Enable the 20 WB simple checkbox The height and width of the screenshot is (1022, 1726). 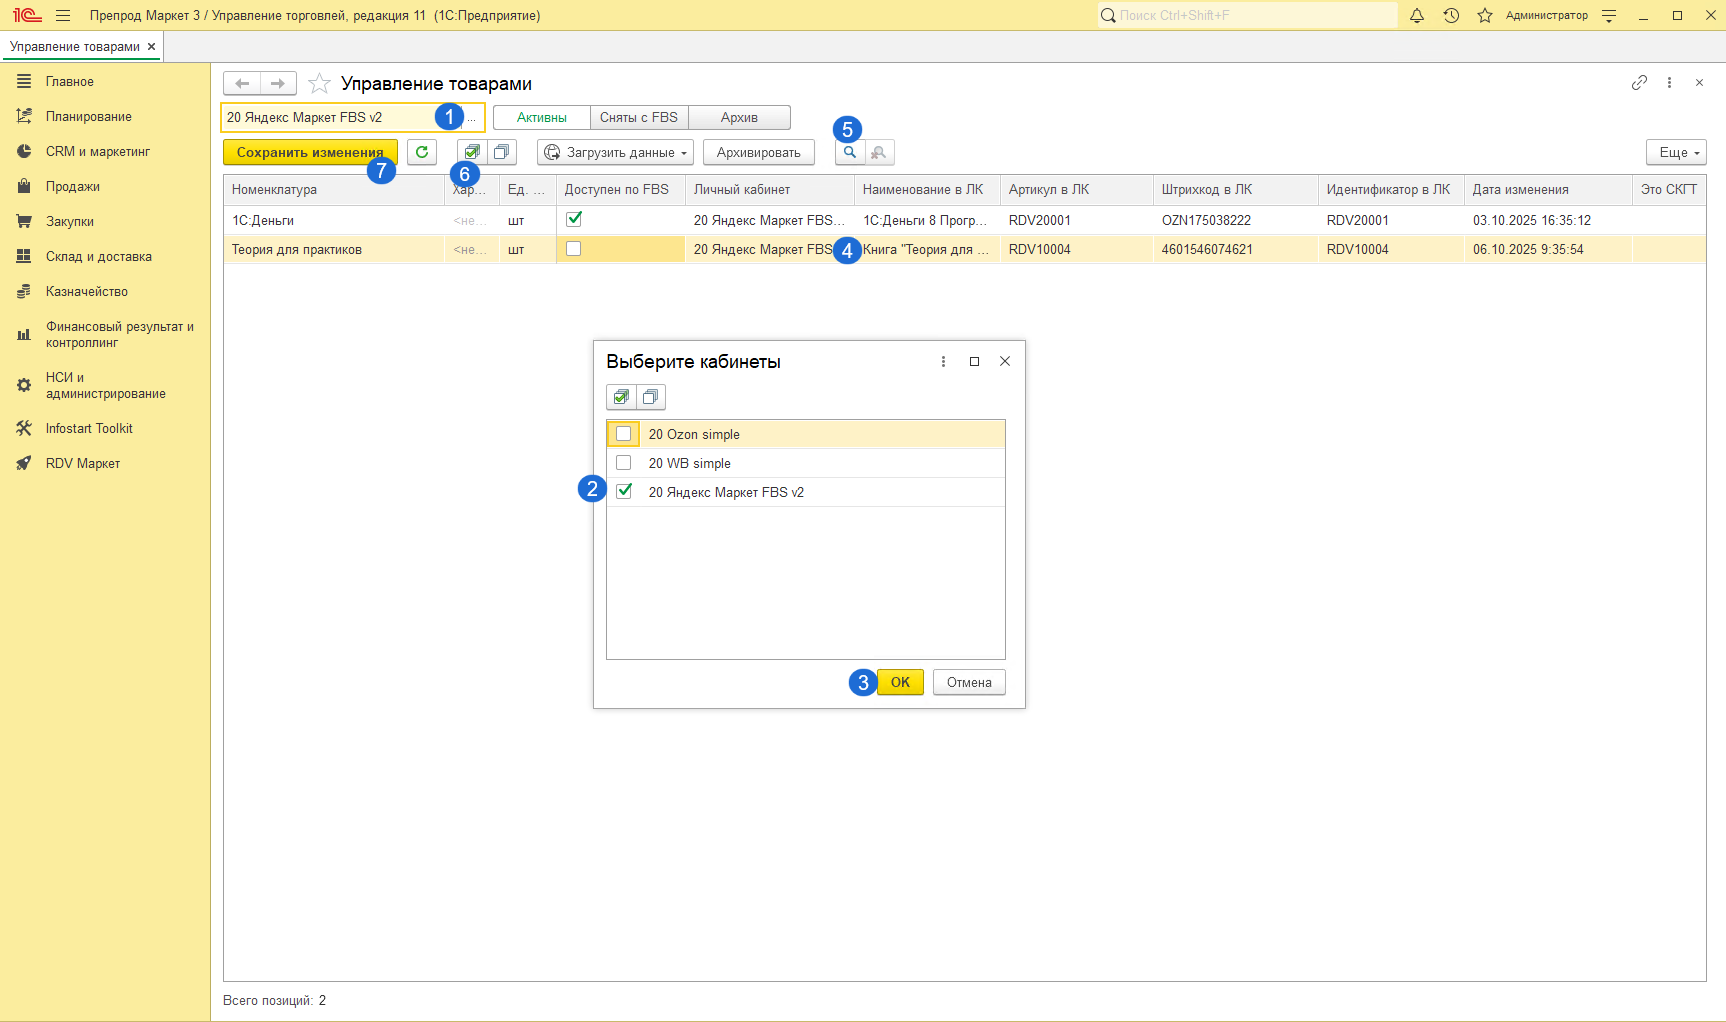coord(624,463)
